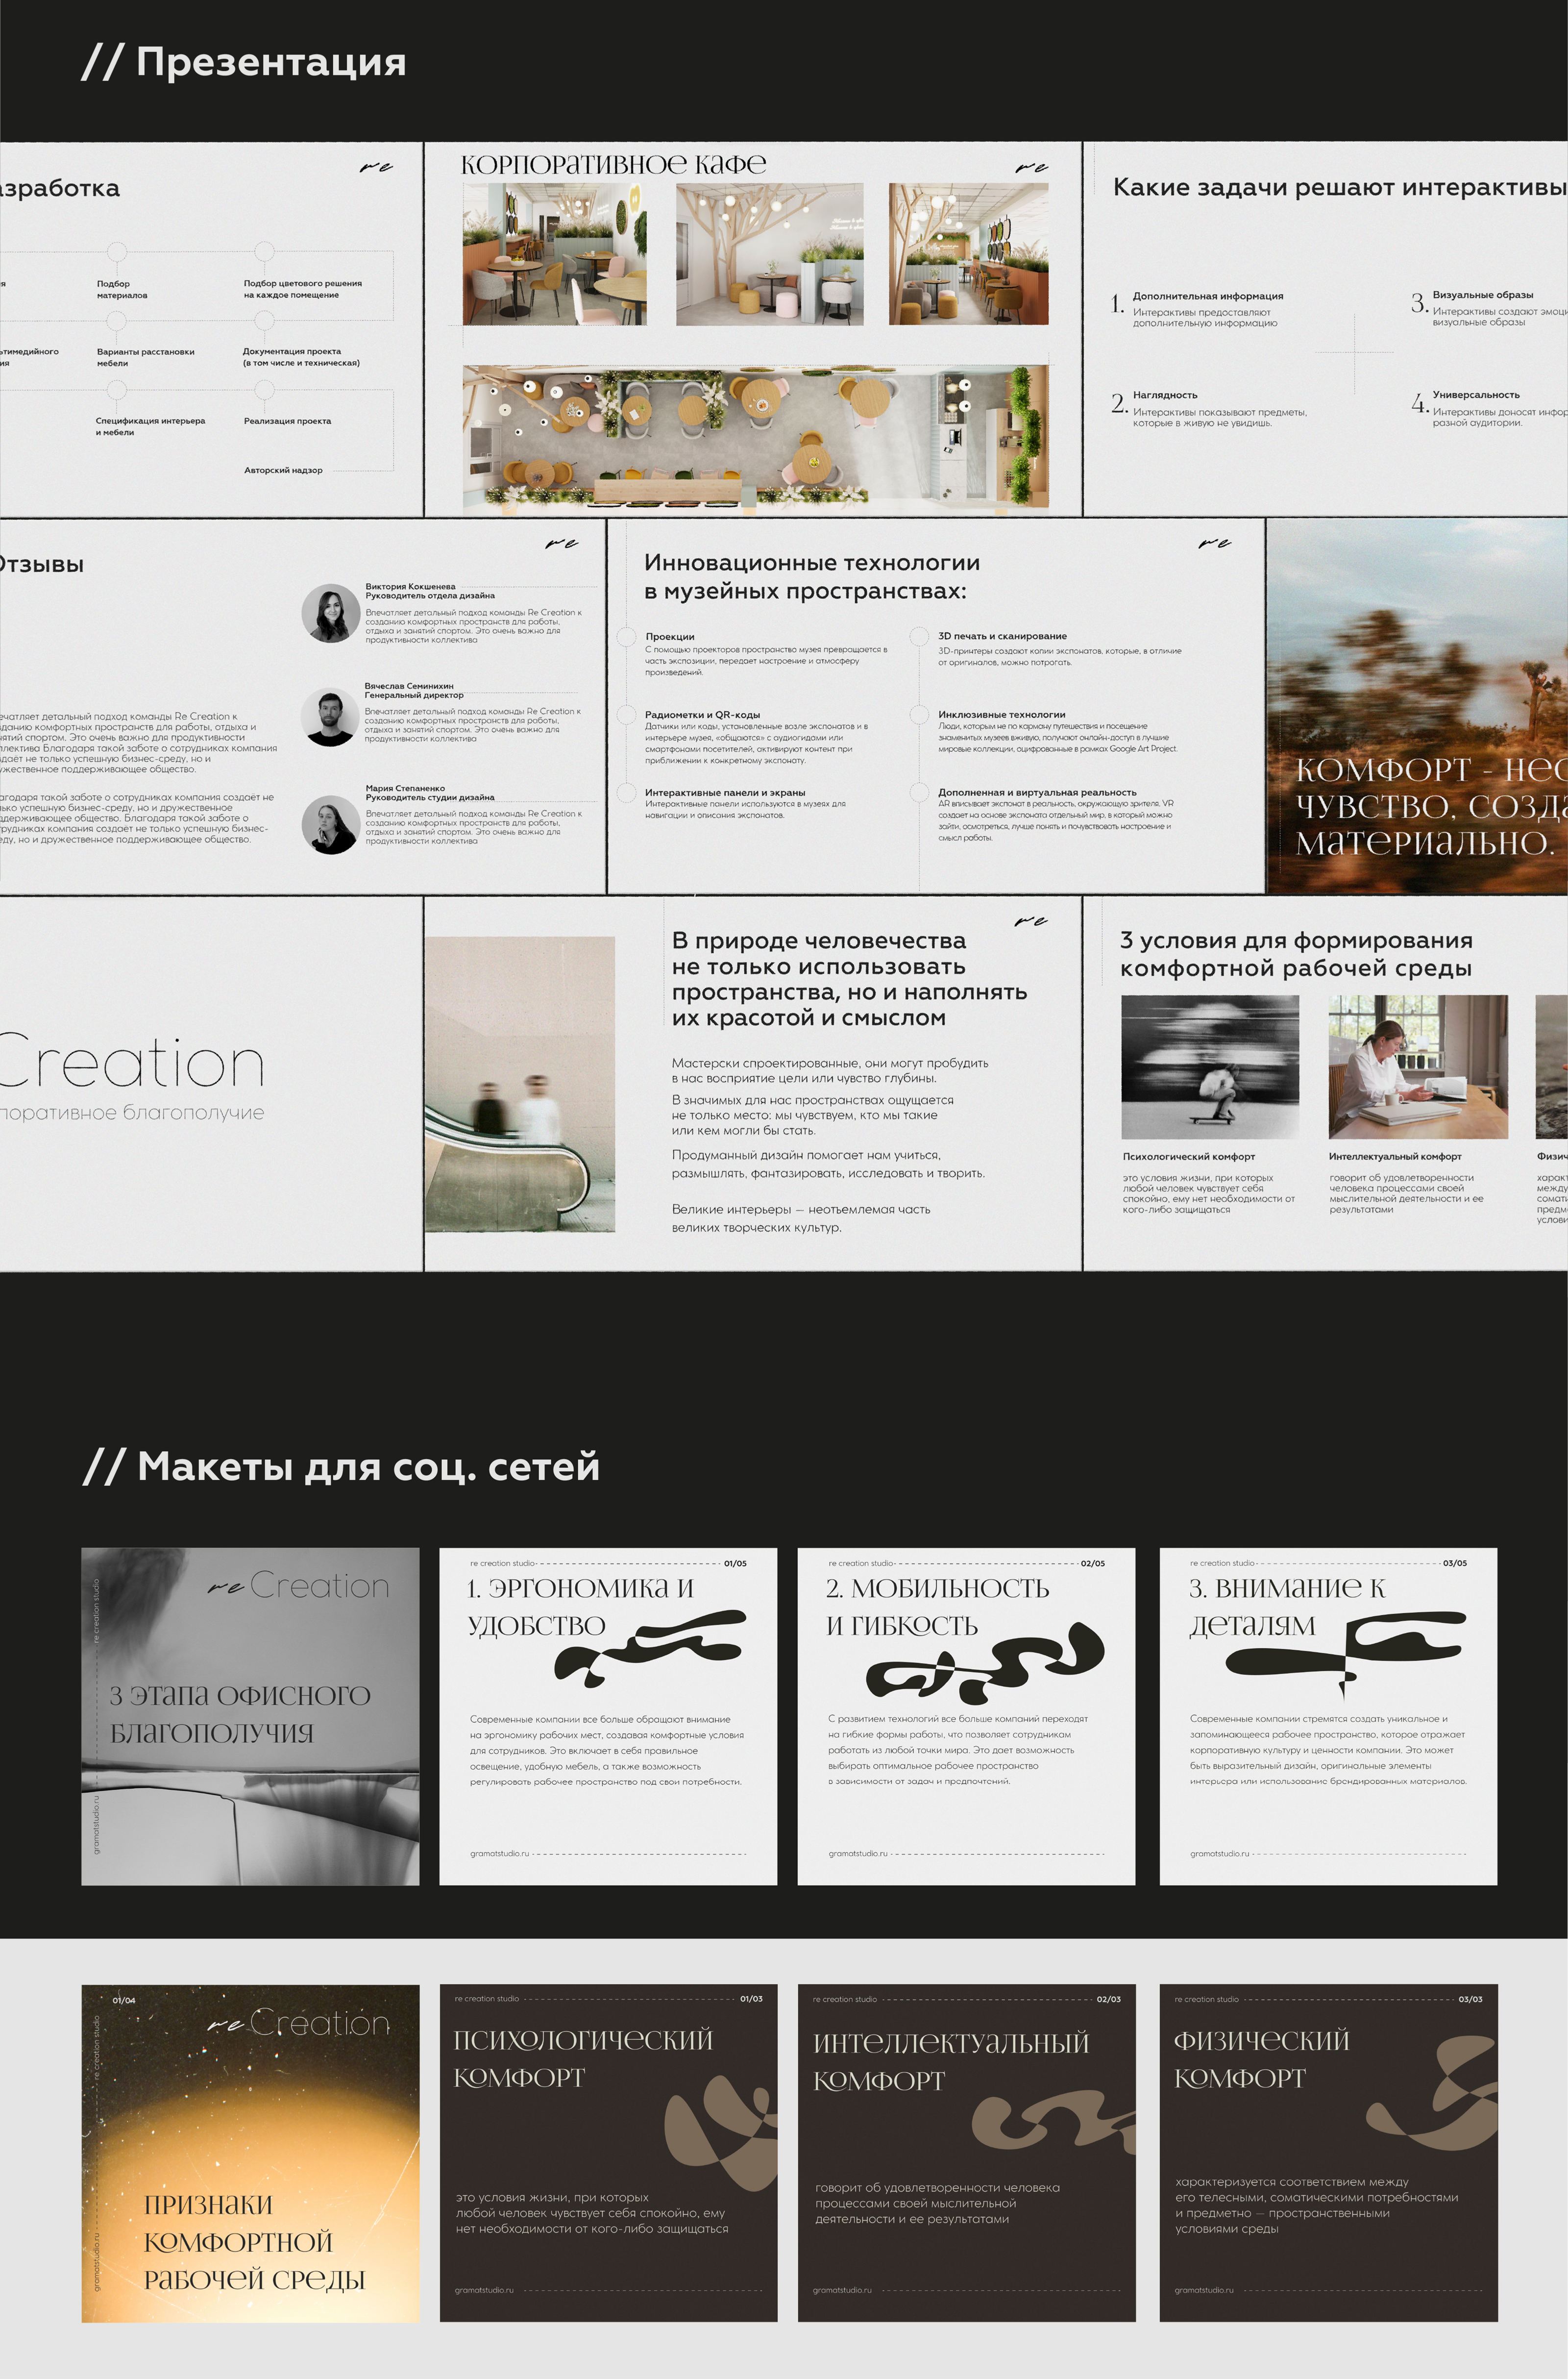Viewport: 1568px width, 2379px height.
Task: Open the woman at desk photo
Action: click(x=1417, y=1067)
